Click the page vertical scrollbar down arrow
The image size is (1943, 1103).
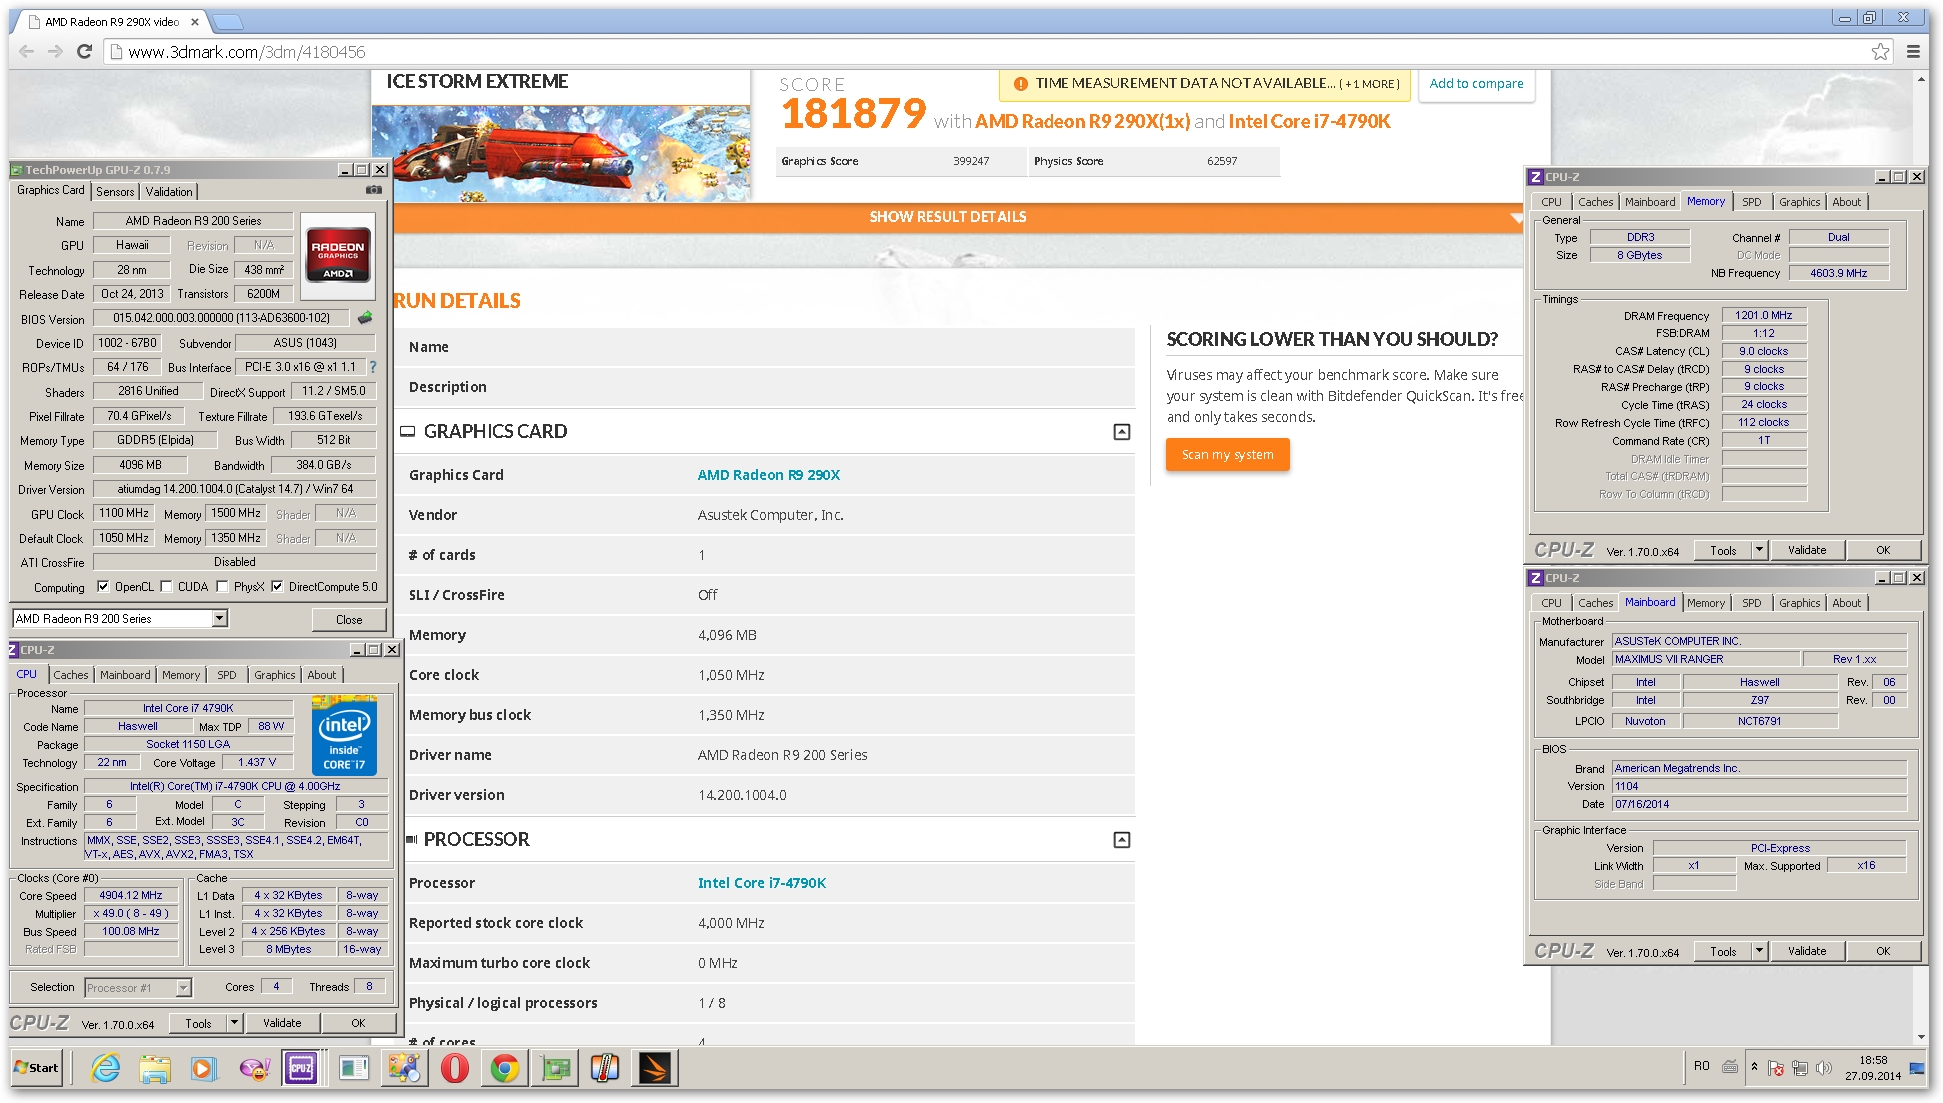1921,1037
